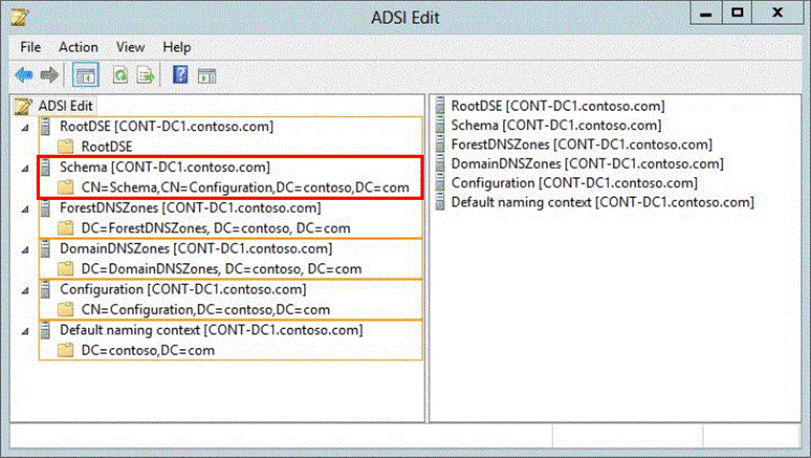811x458 pixels.
Task: Click the Back arrow in the toolbar
Action: pos(24,75)
